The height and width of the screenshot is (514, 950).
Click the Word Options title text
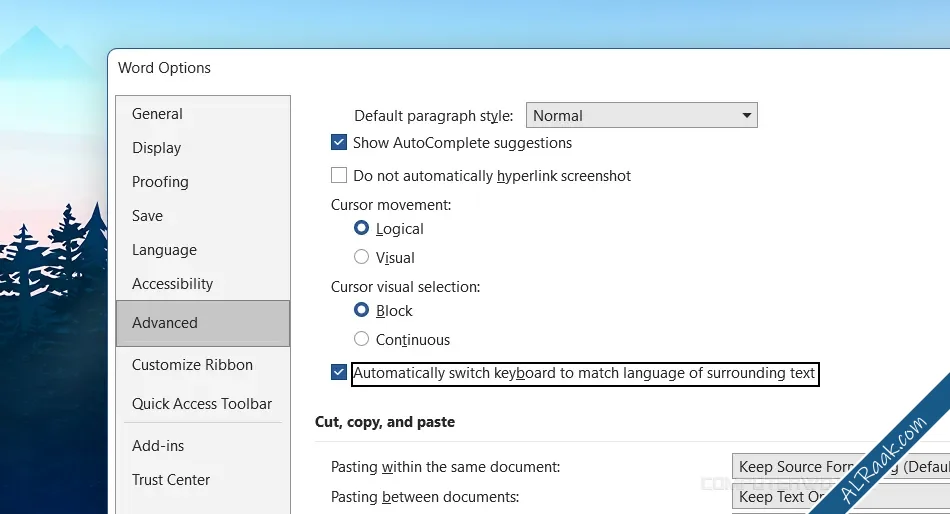pos(164,68)
